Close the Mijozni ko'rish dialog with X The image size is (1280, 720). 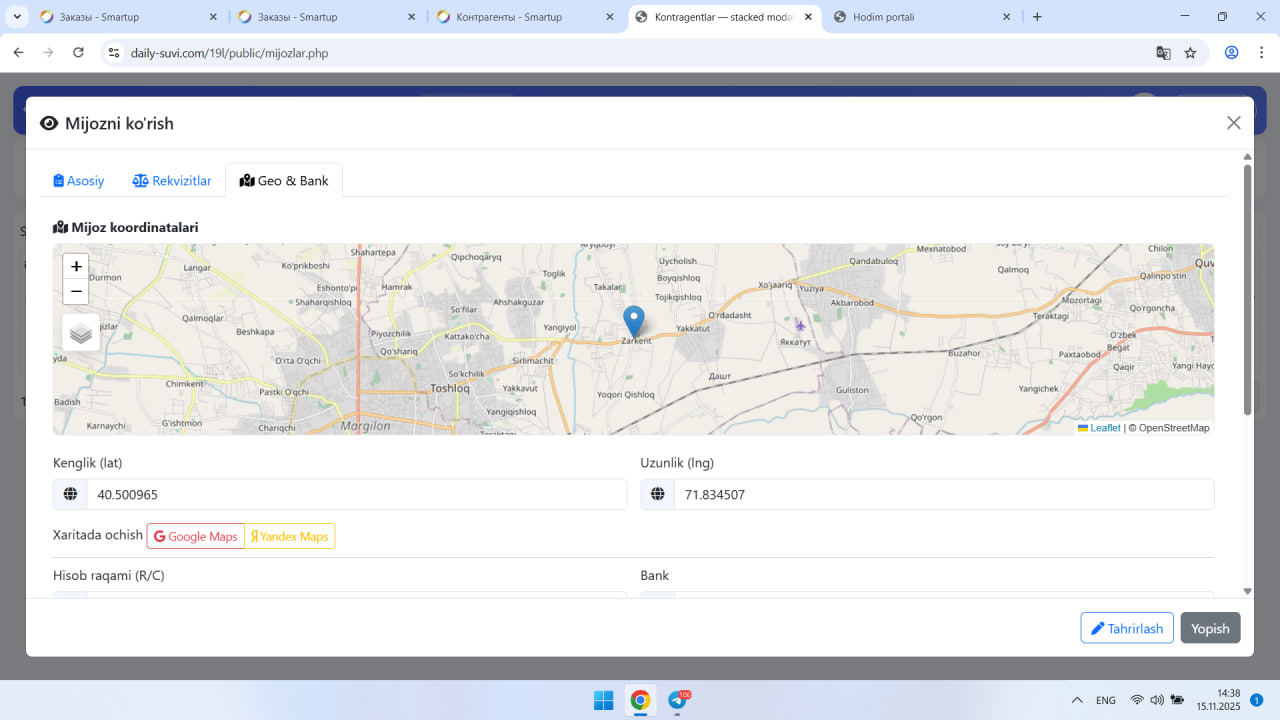point(1233,123)
